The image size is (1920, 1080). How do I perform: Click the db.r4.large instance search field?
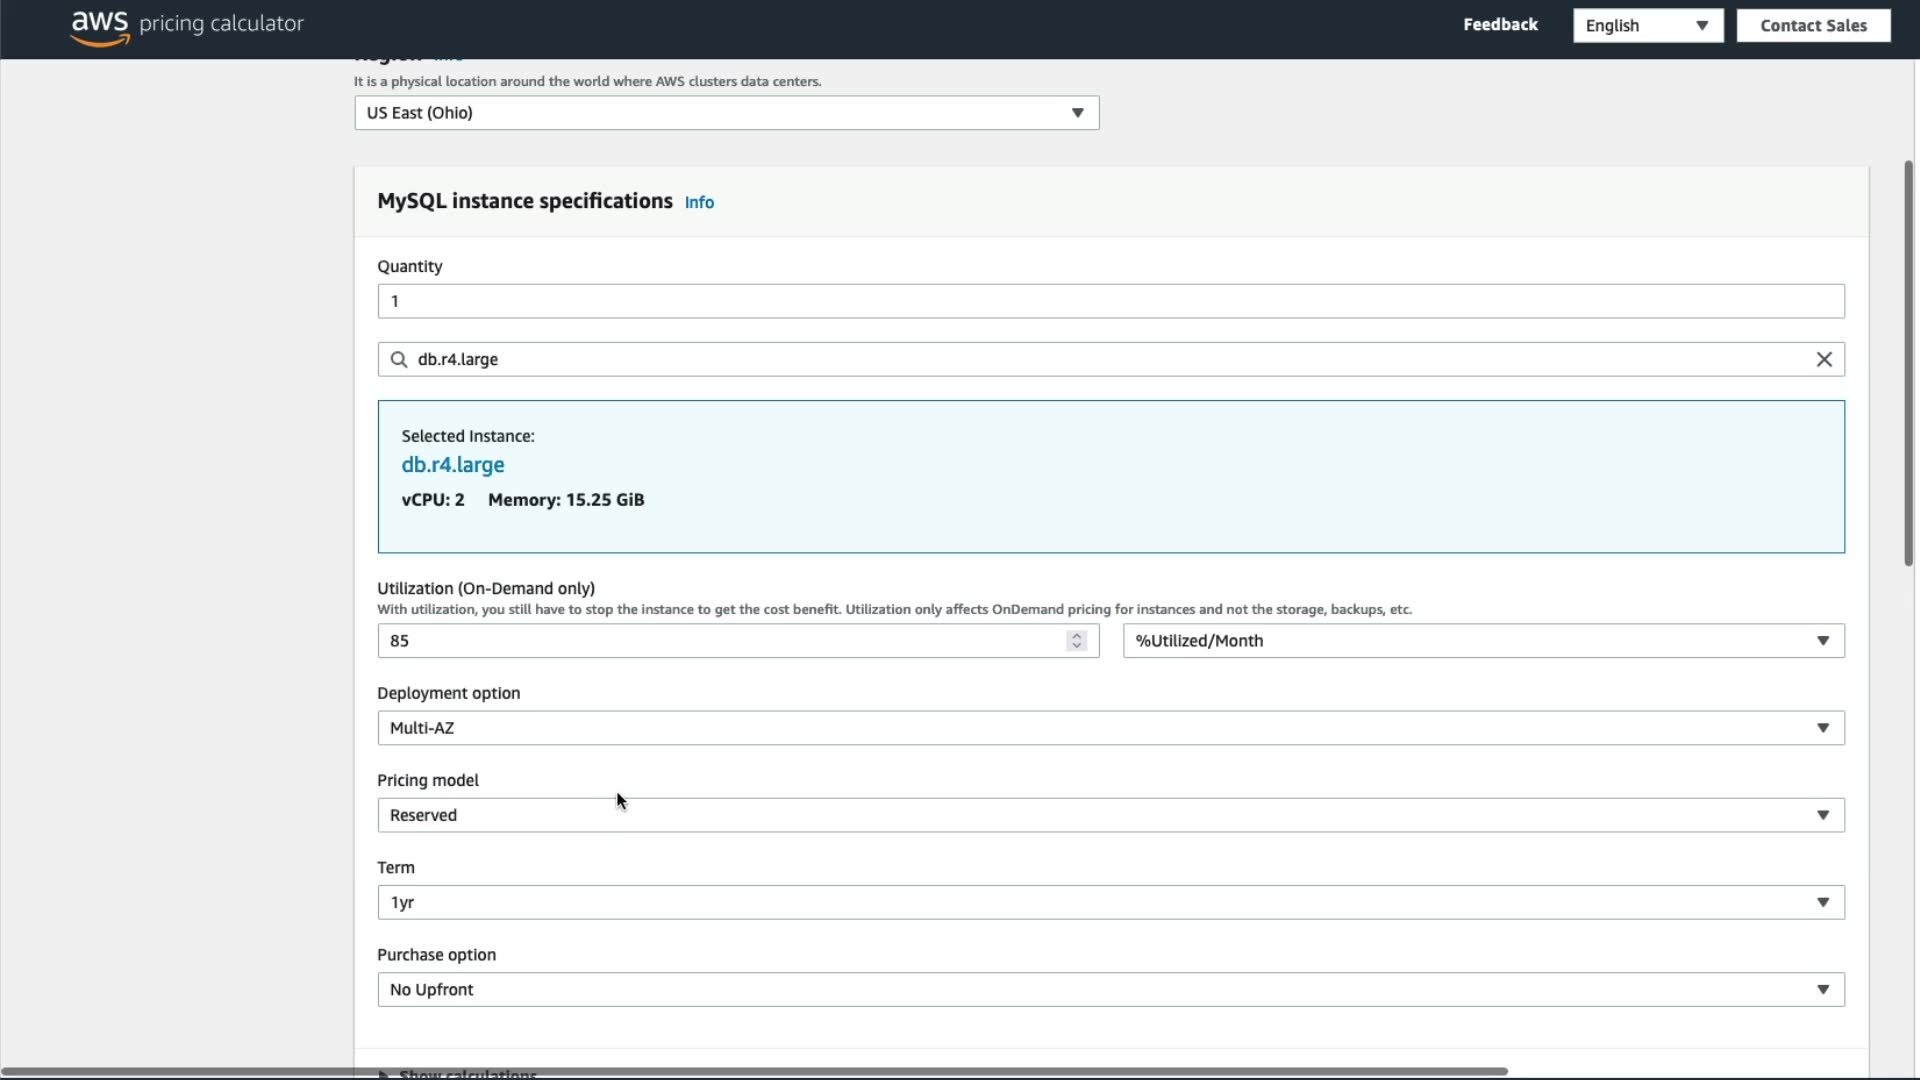click(1100, 360)
